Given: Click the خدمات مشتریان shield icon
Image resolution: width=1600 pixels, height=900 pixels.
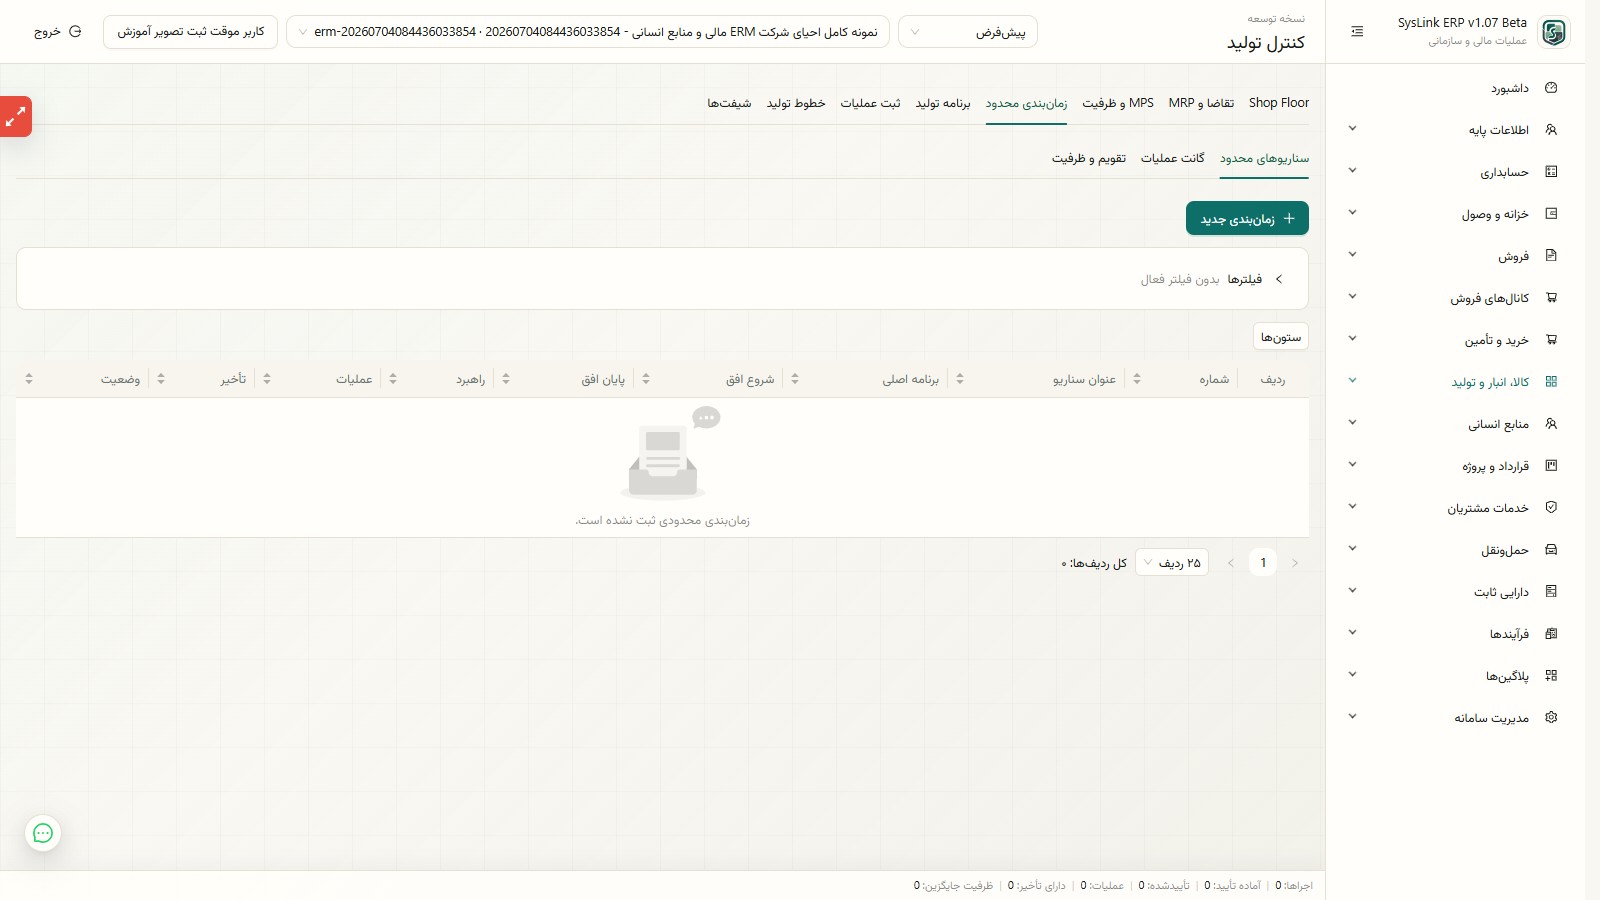Looking at the screenshot, I should point(1551,508).
